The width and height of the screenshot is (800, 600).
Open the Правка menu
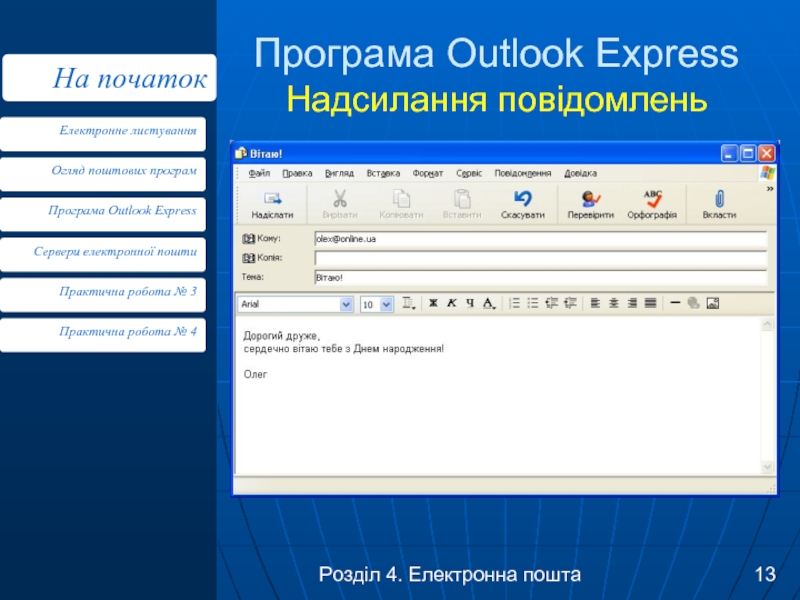pyautogui.click(x=297, y=173)
